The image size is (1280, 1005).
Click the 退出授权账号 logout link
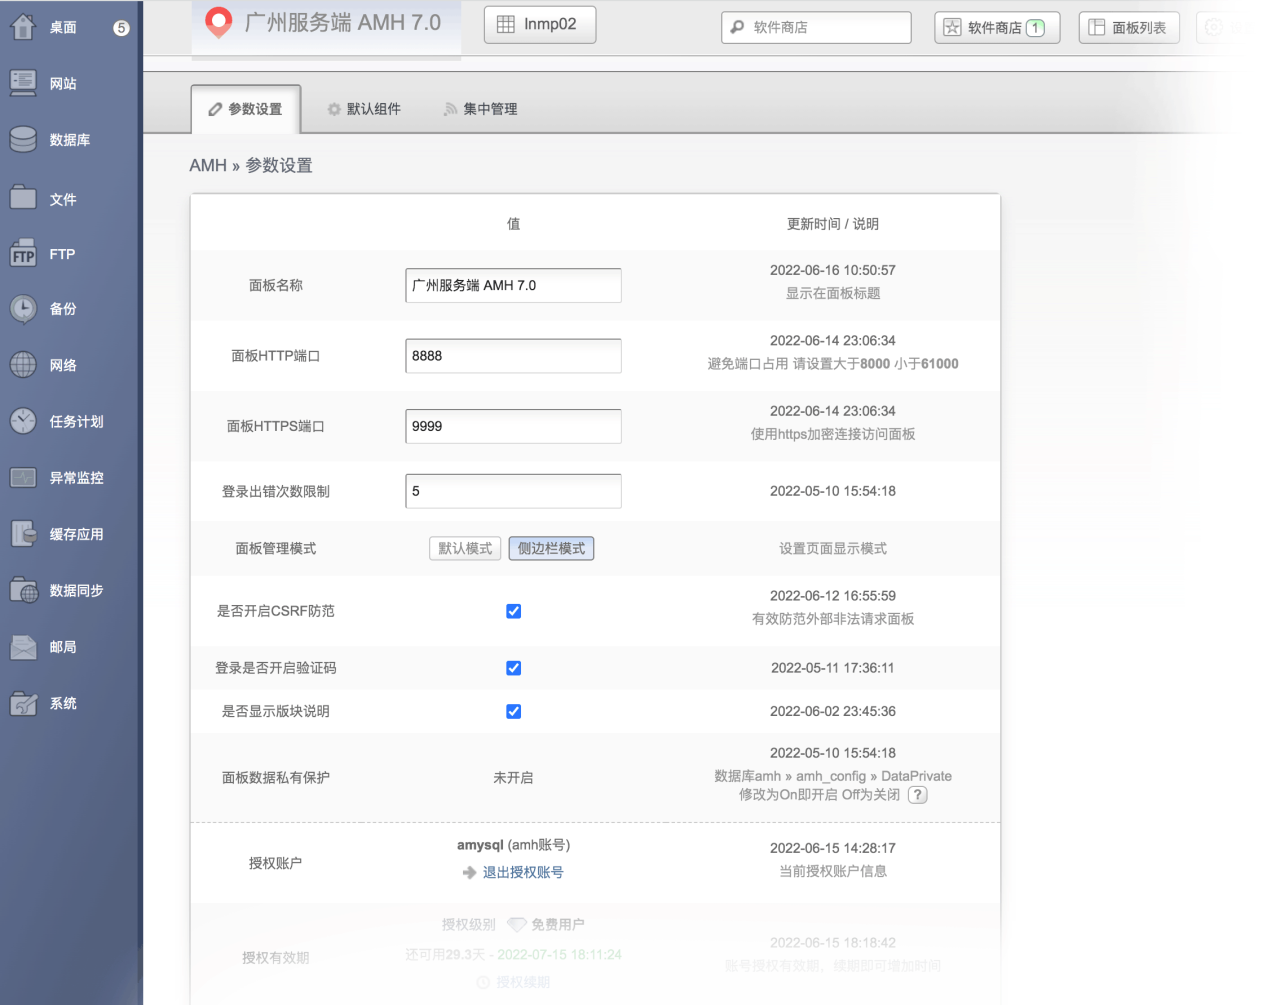[x=521, y=872]
